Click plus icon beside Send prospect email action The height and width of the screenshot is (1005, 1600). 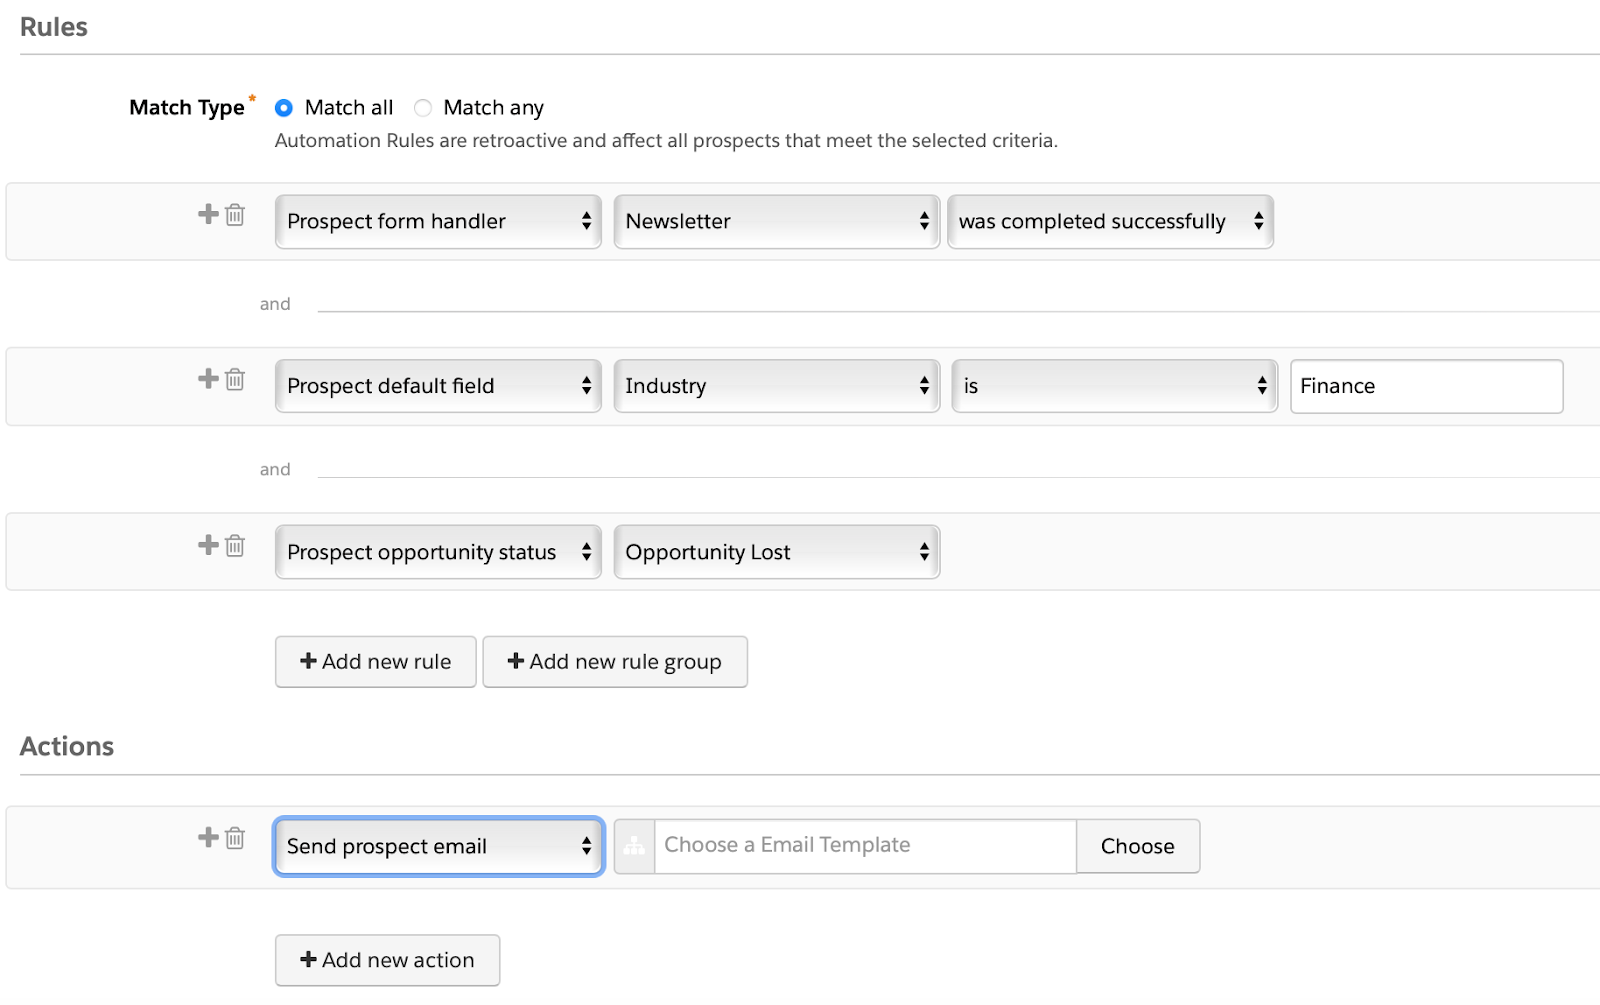pyautogui.click(x=208, y=837)
